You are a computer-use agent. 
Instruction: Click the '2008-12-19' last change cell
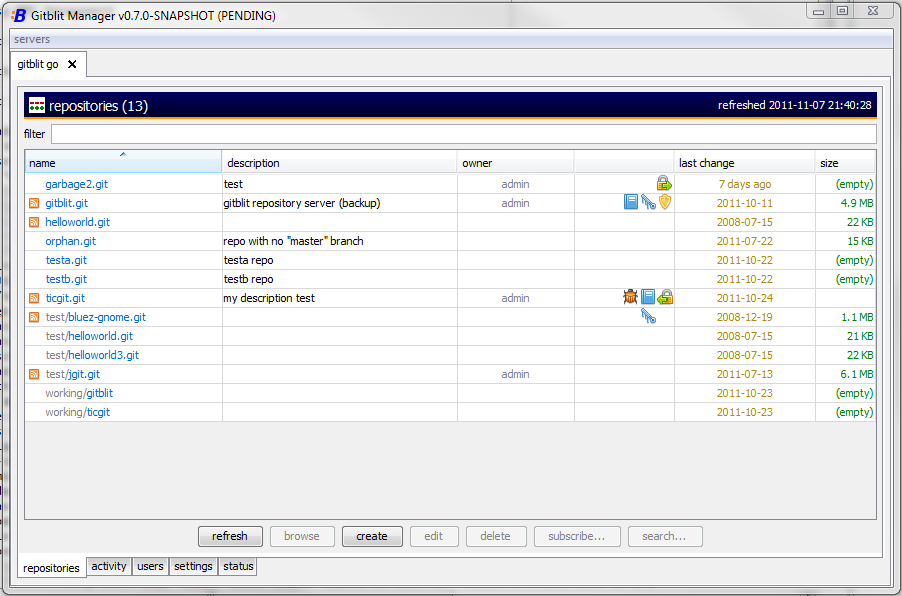coord(744,317)
